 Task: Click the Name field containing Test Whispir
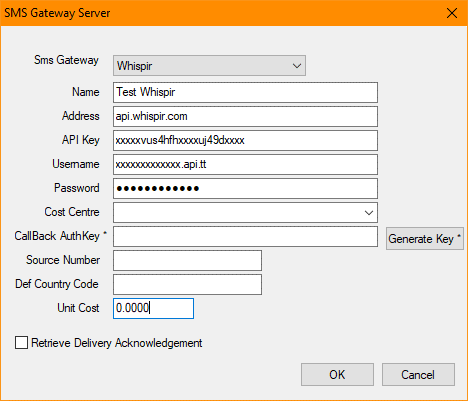point(245,92)
